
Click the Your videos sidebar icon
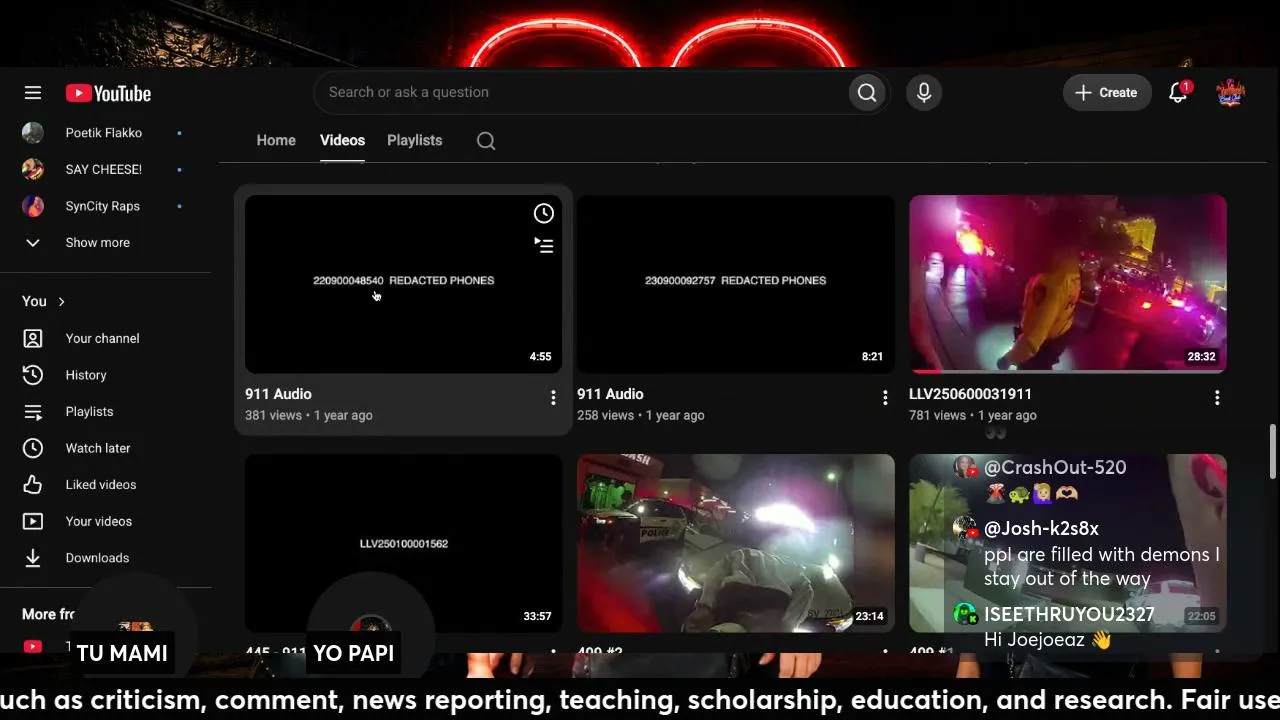[x=33, y=521]
